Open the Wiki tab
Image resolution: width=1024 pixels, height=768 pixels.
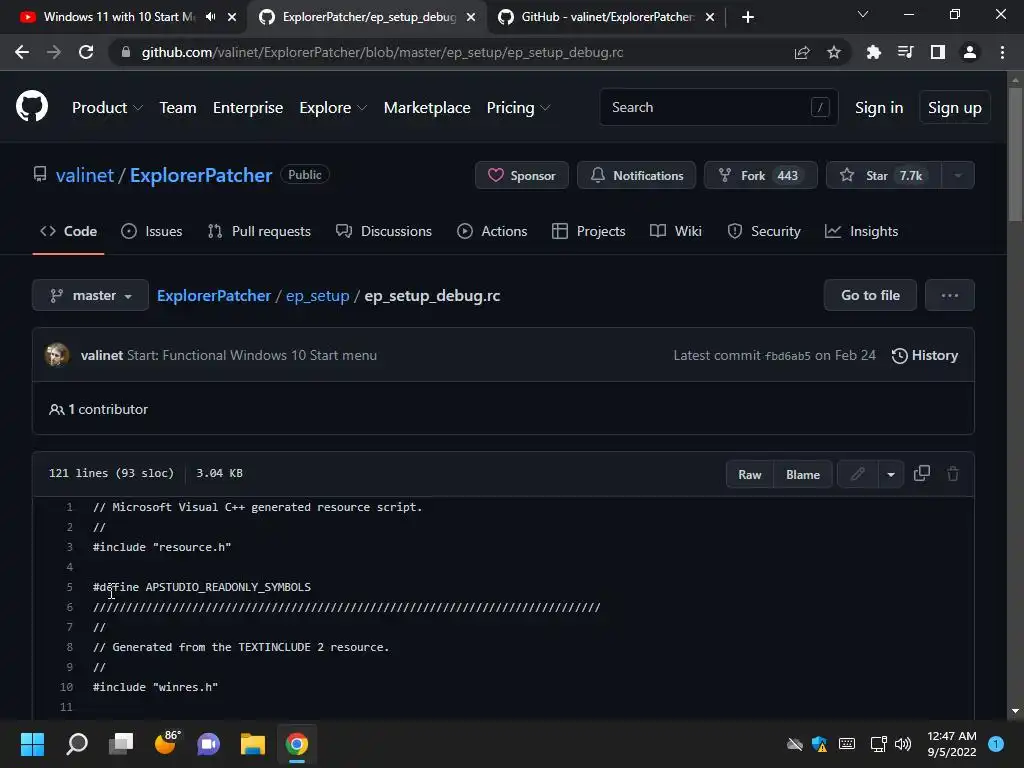coord(676,231)
